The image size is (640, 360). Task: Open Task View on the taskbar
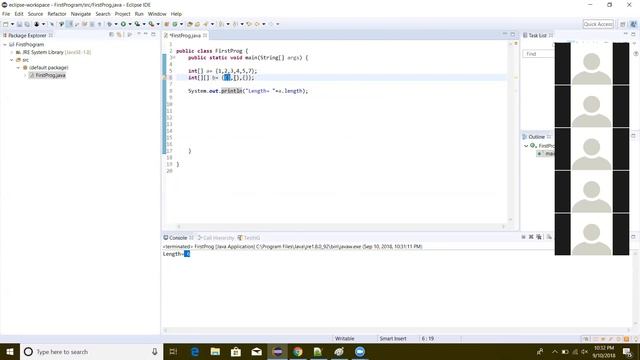click(x=173, y=351)
